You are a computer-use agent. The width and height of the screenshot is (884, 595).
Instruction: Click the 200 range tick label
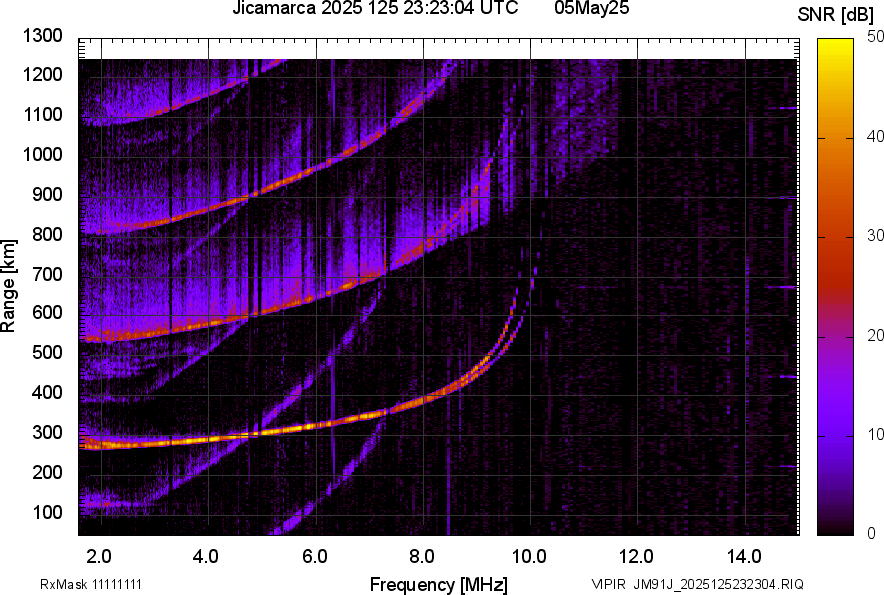(x=47, y=472)
